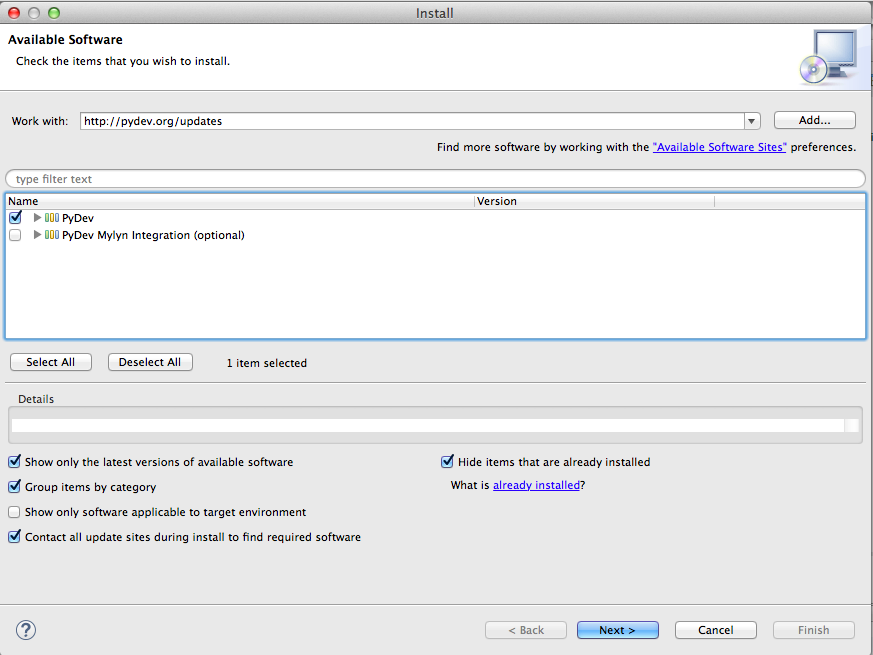Uncheck the PyDev item

click(x=15, y=217)
